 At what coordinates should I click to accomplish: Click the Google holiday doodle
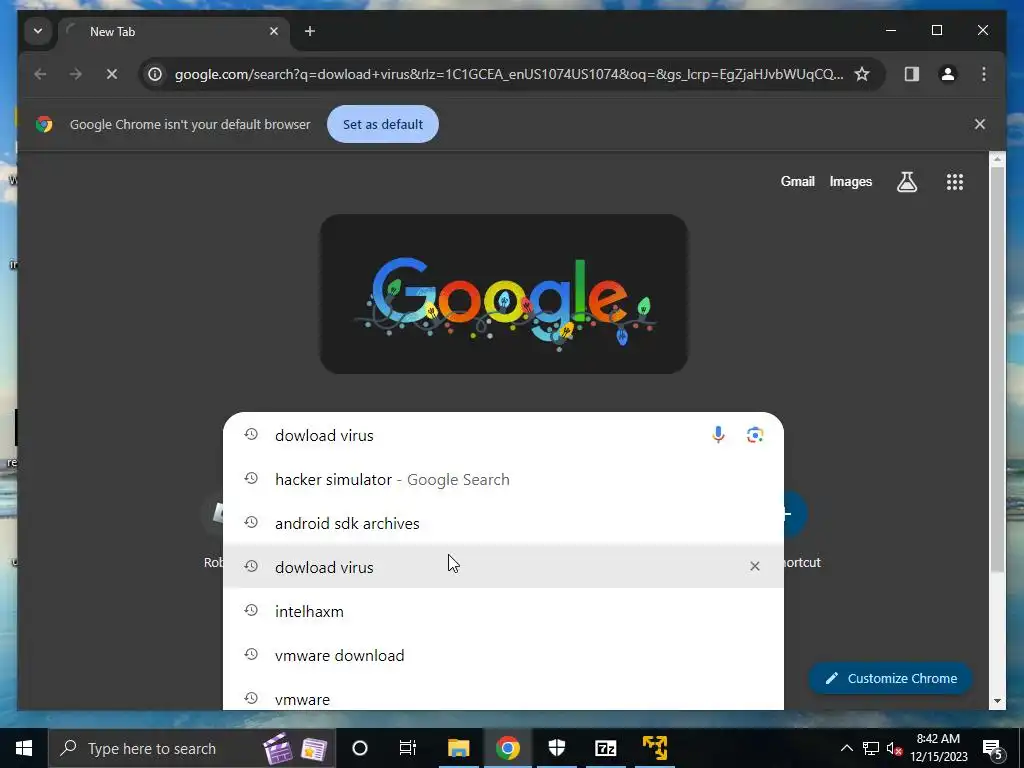[504, 294]
